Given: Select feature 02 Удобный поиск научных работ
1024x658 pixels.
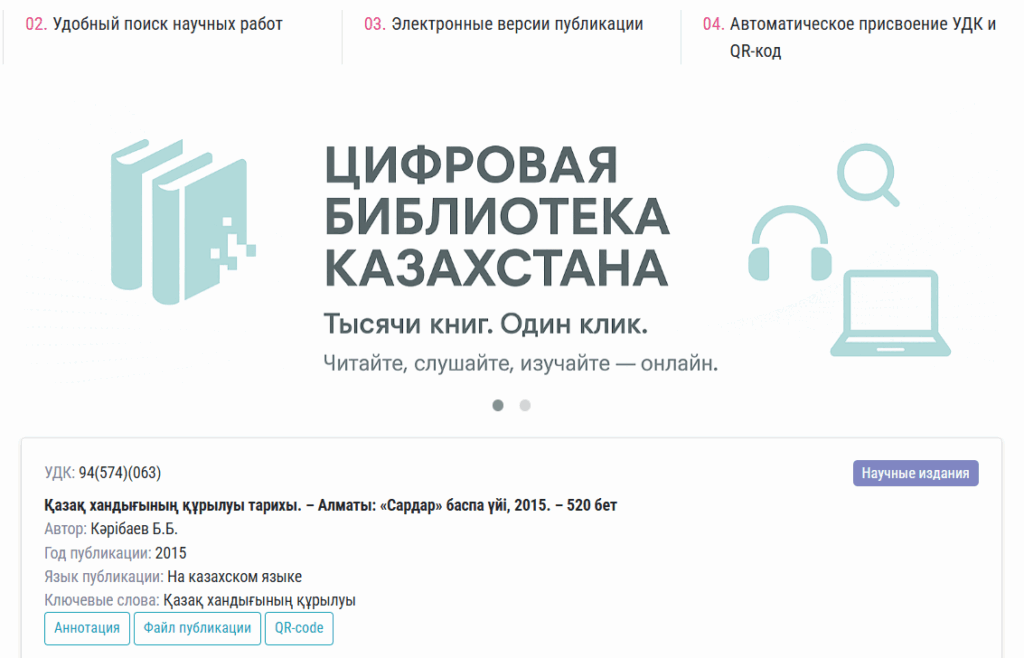Looking at the screenshot, I should point(154,24).
